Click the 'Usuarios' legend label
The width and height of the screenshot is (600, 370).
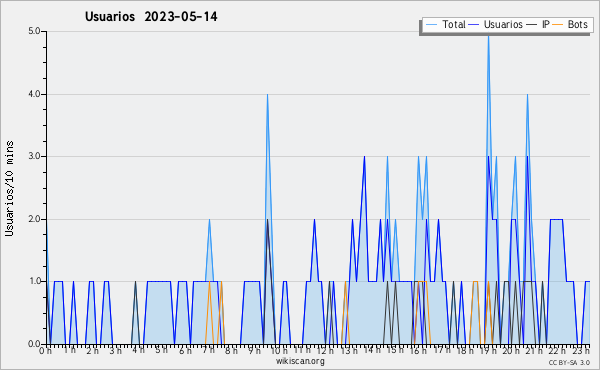pyautogui.click(x=503, y=25)
